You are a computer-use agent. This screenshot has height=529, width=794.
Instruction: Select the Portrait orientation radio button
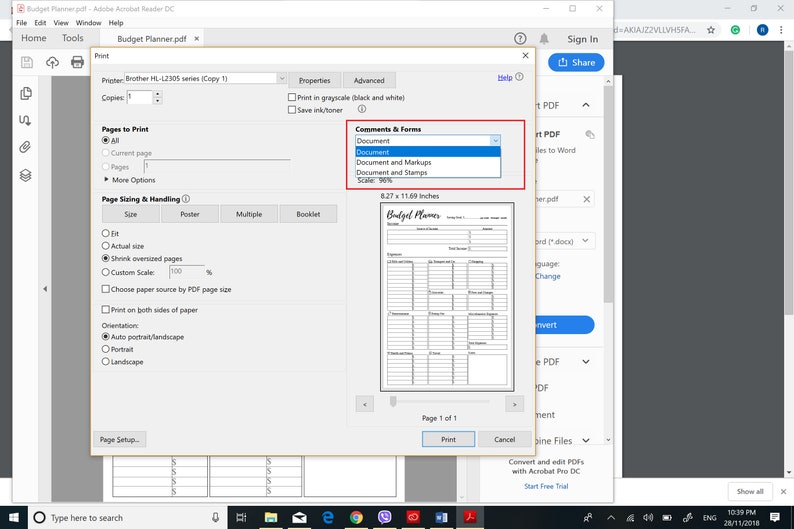[105, 349]
